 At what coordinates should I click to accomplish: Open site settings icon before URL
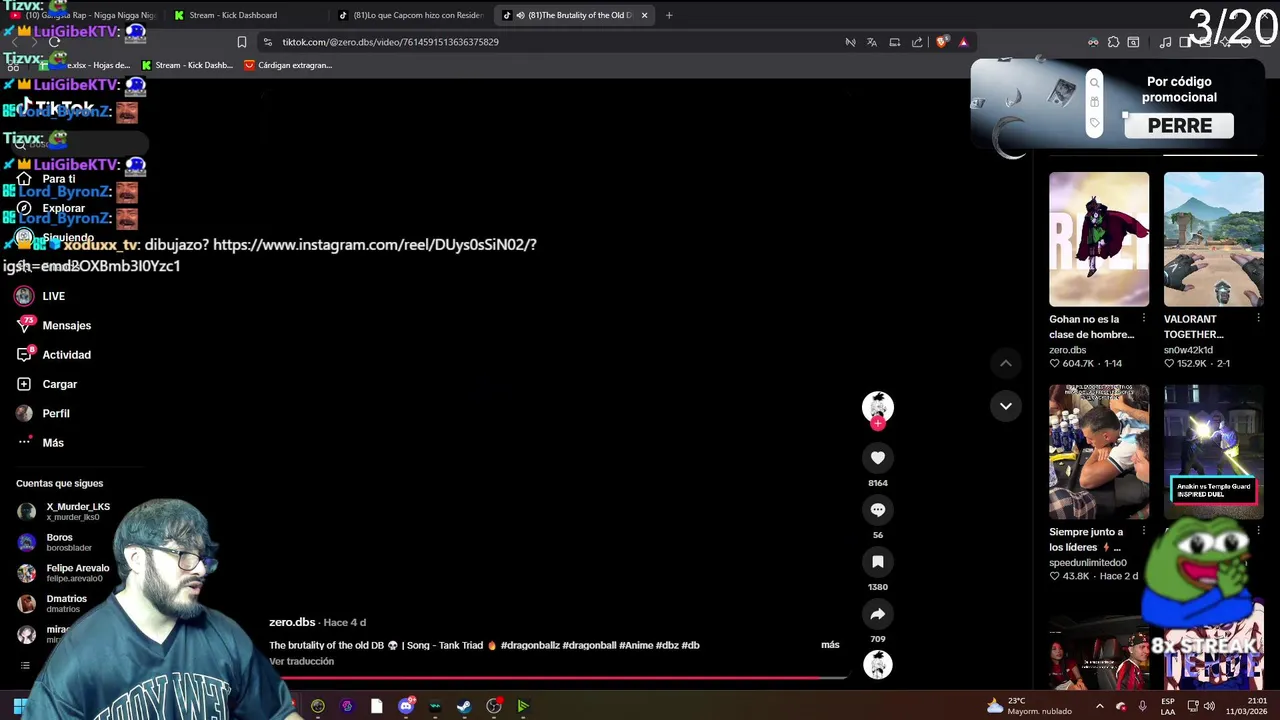267,42
